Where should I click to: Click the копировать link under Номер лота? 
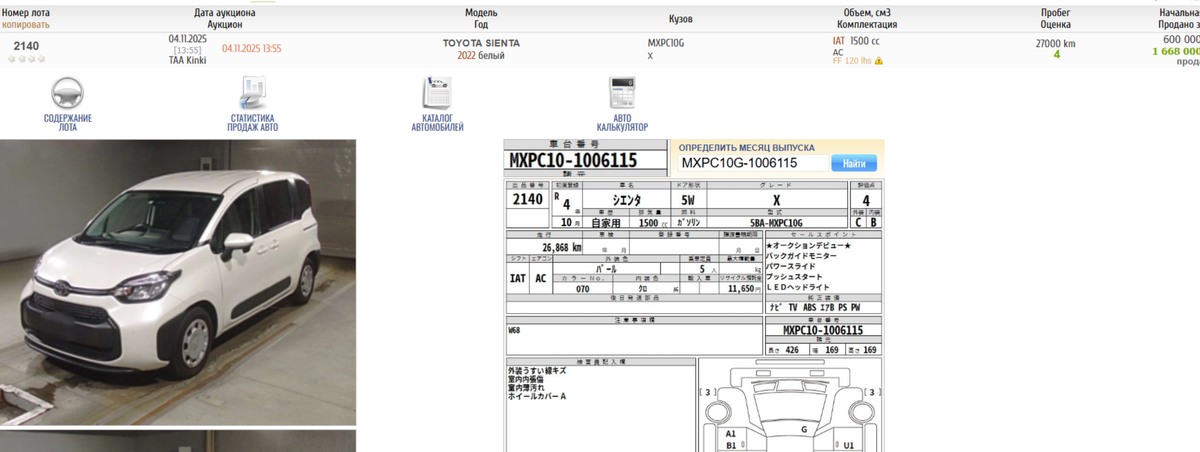[x=26, y=23]
